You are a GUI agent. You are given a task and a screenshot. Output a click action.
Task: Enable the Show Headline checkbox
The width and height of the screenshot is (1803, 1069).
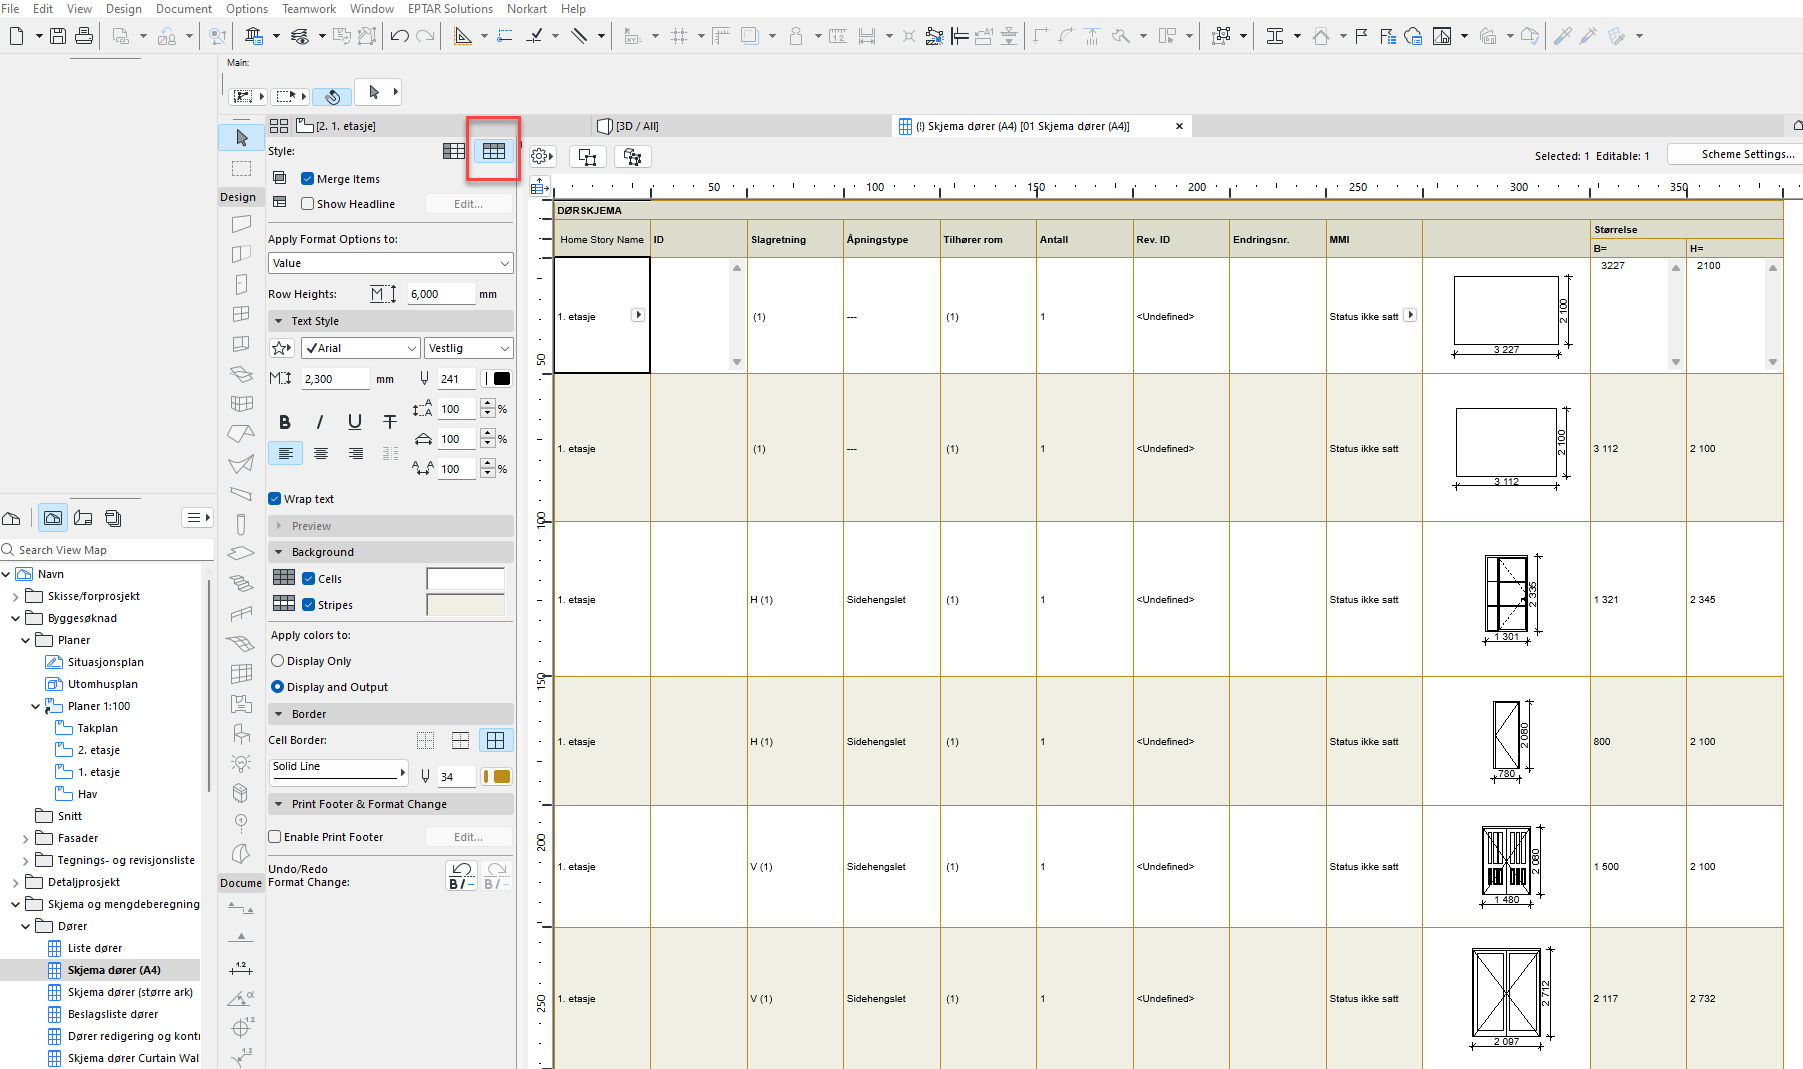pyautogui.click(x=308, y=204)
